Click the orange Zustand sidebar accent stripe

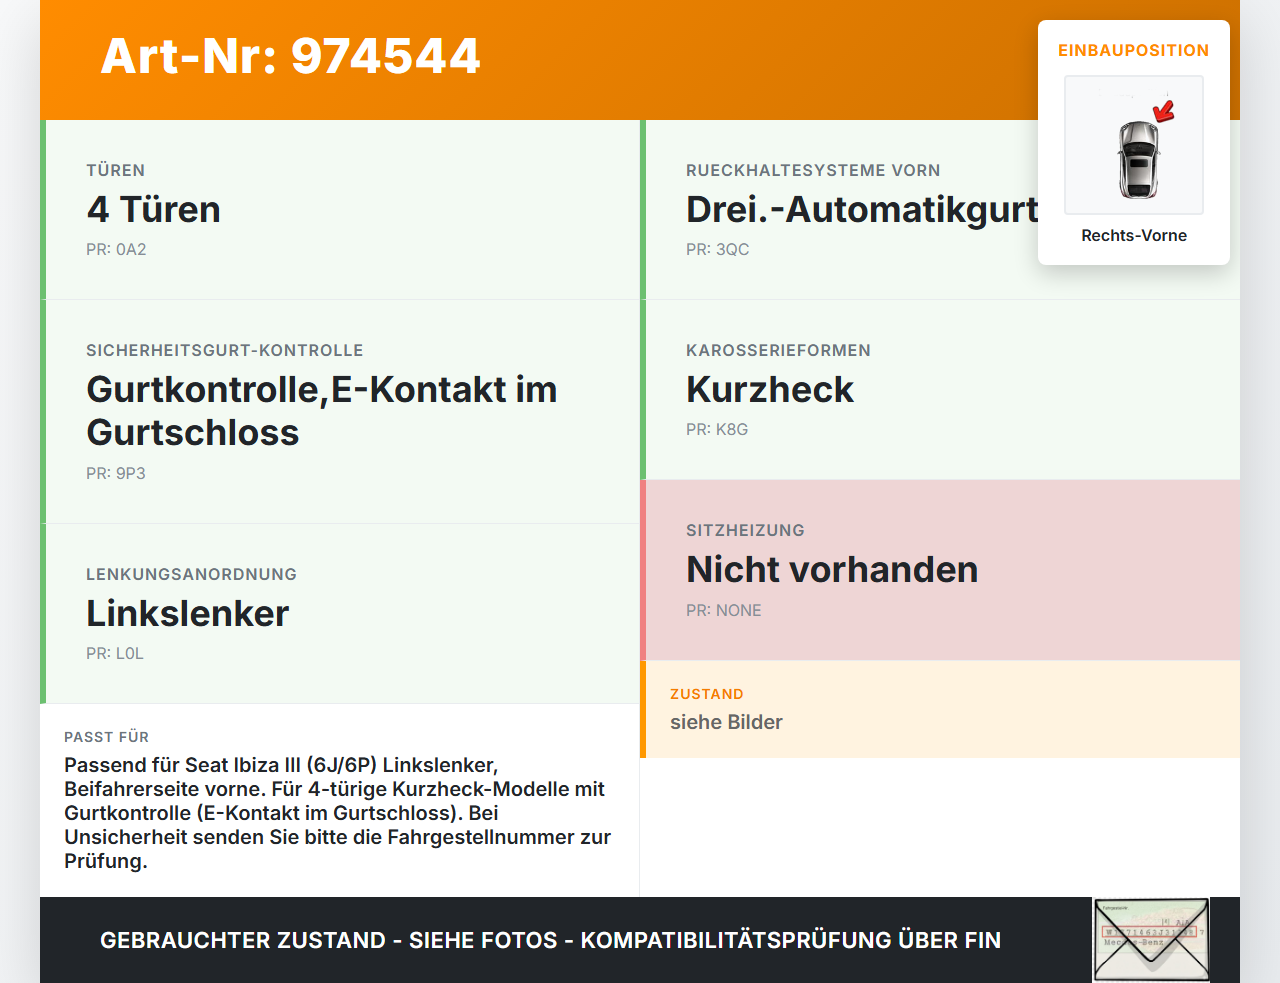click(x=643, y=709)
